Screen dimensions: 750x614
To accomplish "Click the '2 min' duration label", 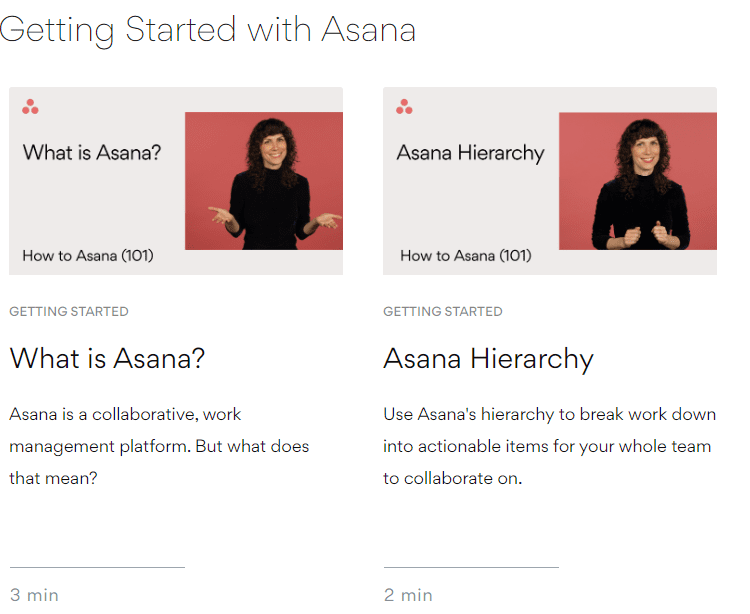I will tap(408, 595).
